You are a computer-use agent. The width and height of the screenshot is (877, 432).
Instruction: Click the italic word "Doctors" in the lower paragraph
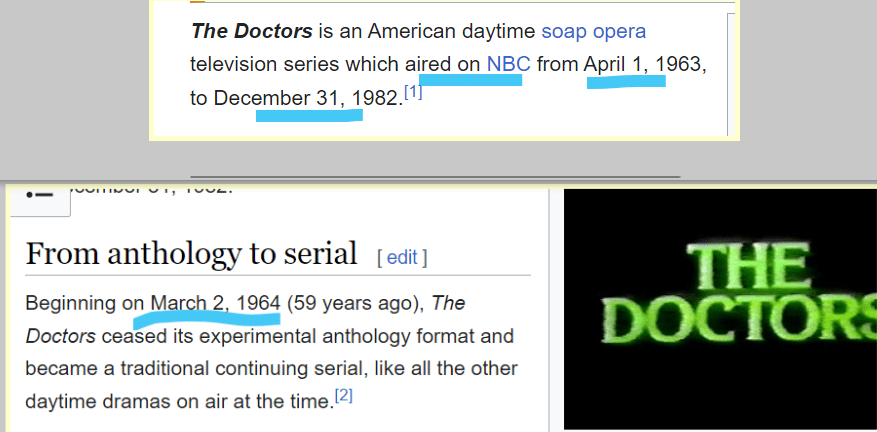tap(59, 335)
